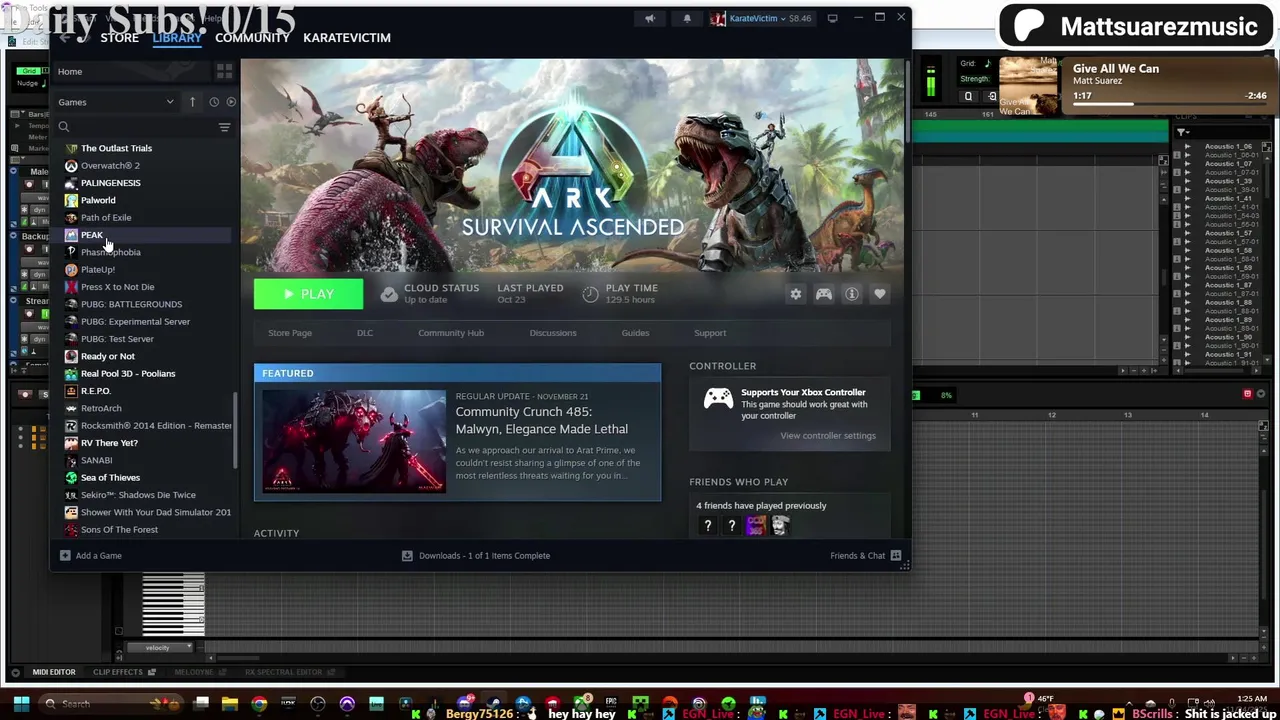Switch library to grid collections view icon
Image resolution: width=1280 pixels, height=720 pixels.
(x=224, y=71)
